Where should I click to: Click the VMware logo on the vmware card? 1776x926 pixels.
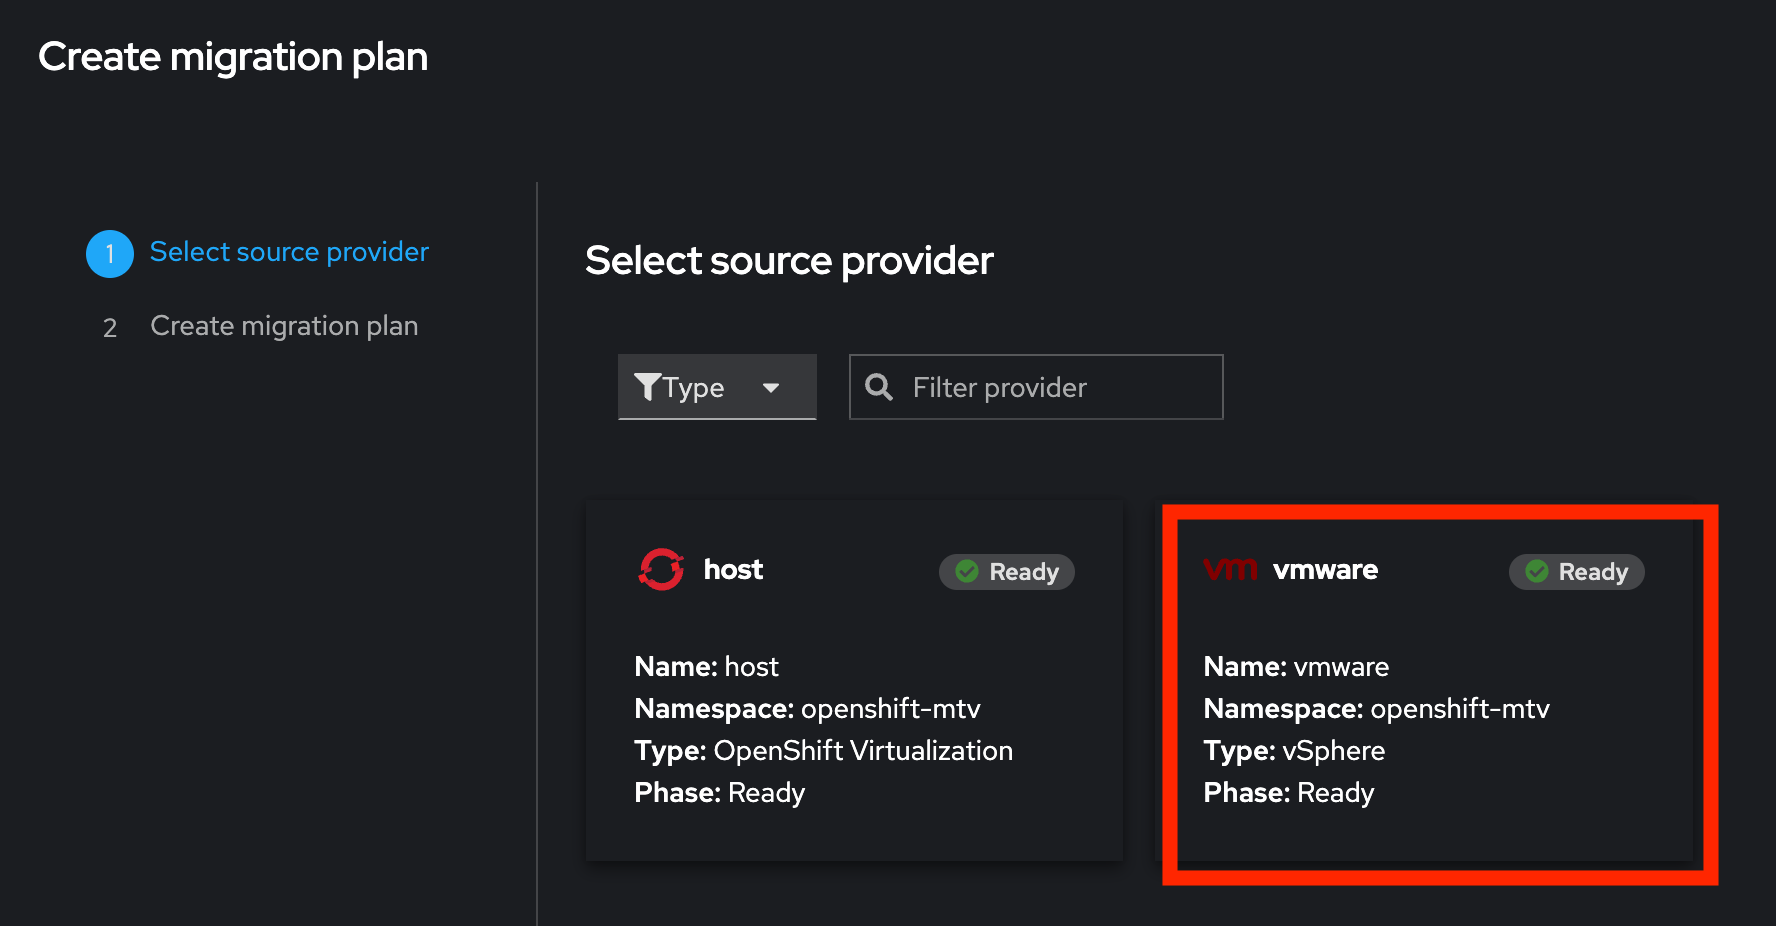point(1230,569)
